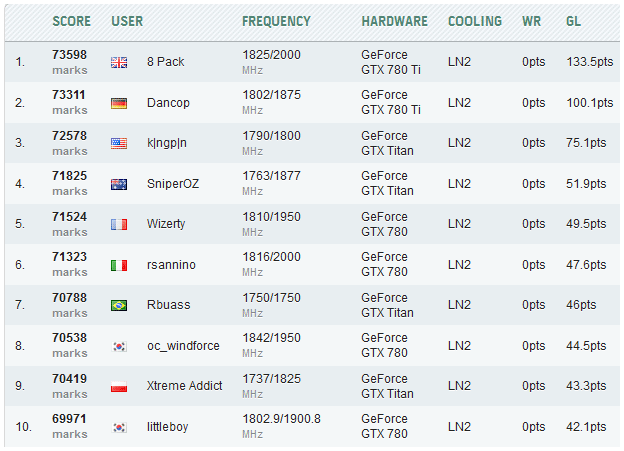Image resolution: width=624 pixels, height=451 pixels.
Task: Open the 71323 marks score entry
Action: (70, 264)
